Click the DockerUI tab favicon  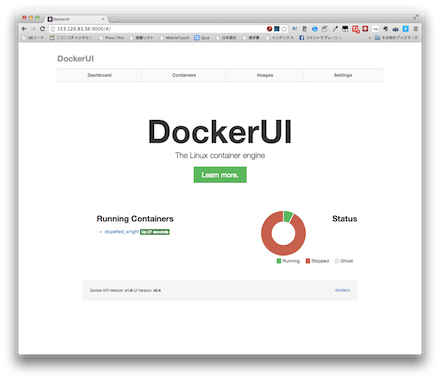[x=50, y=19]
